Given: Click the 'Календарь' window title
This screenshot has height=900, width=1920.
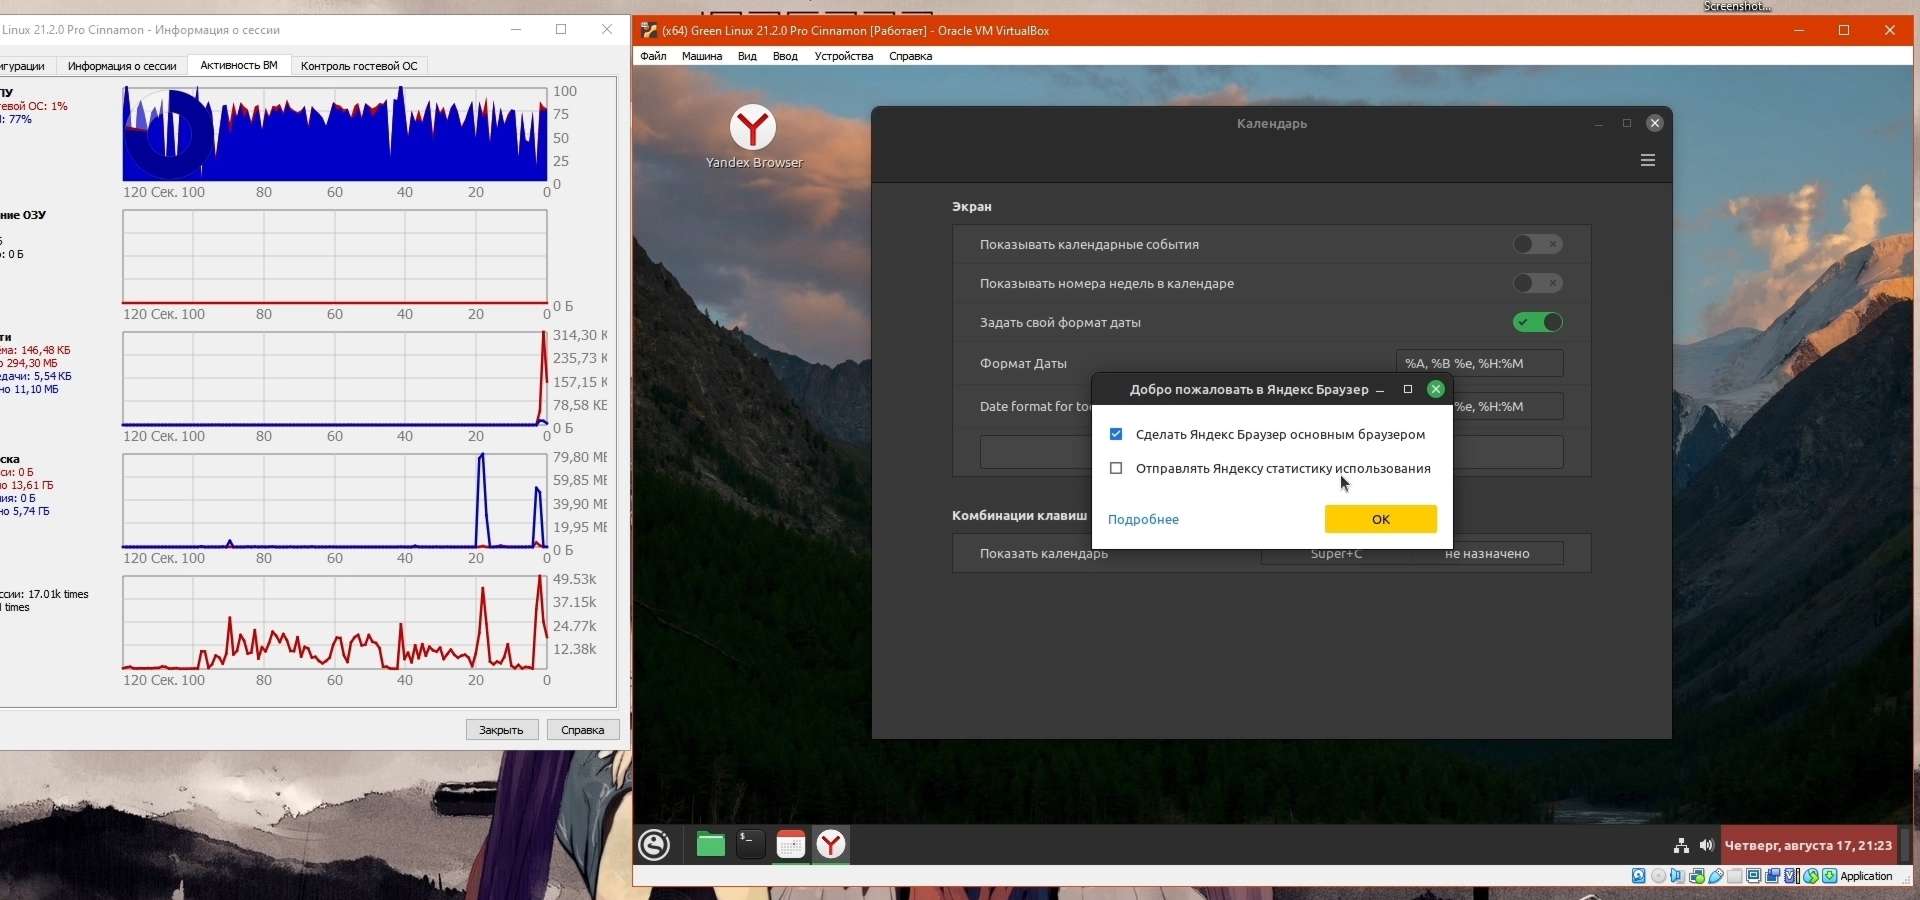Looking at the screenshot, I should click(1272, 123).
